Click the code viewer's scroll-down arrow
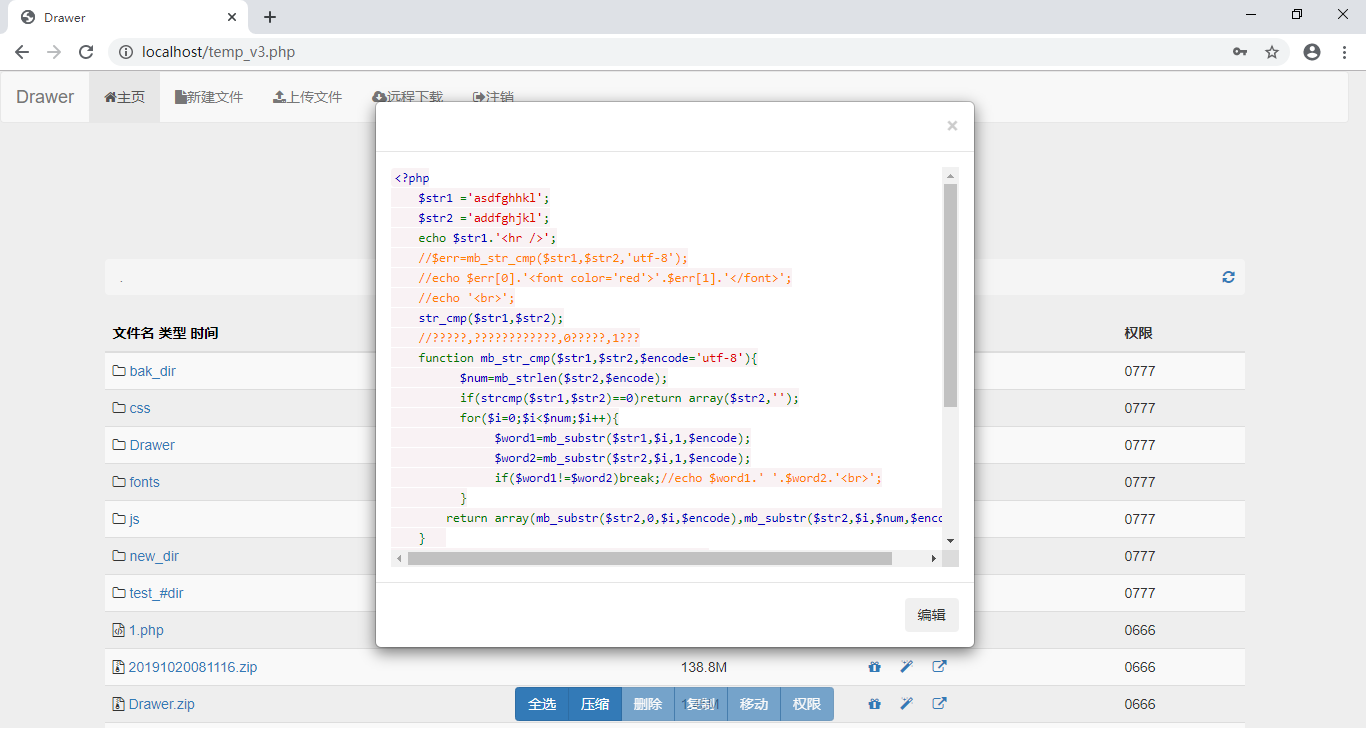This screenshot has width=1366, height=733. pos(950,541)
